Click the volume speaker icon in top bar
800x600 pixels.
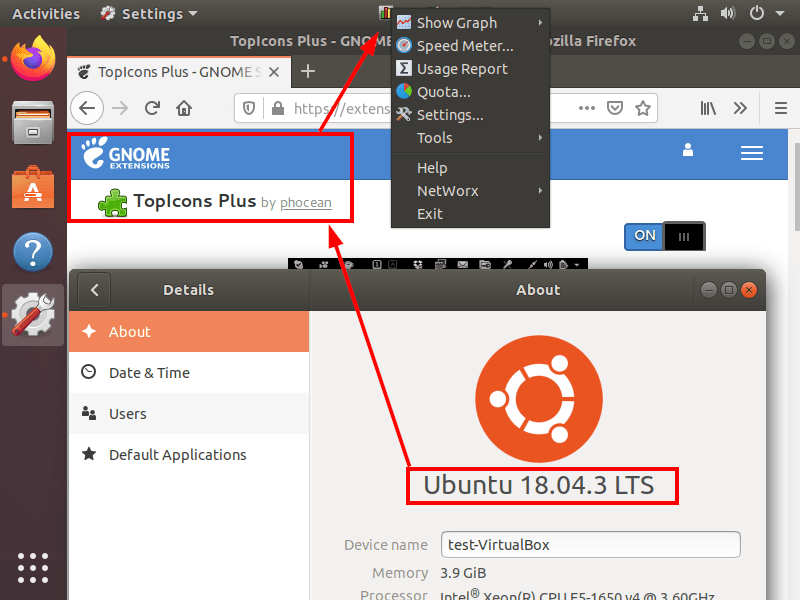point(728,13)
